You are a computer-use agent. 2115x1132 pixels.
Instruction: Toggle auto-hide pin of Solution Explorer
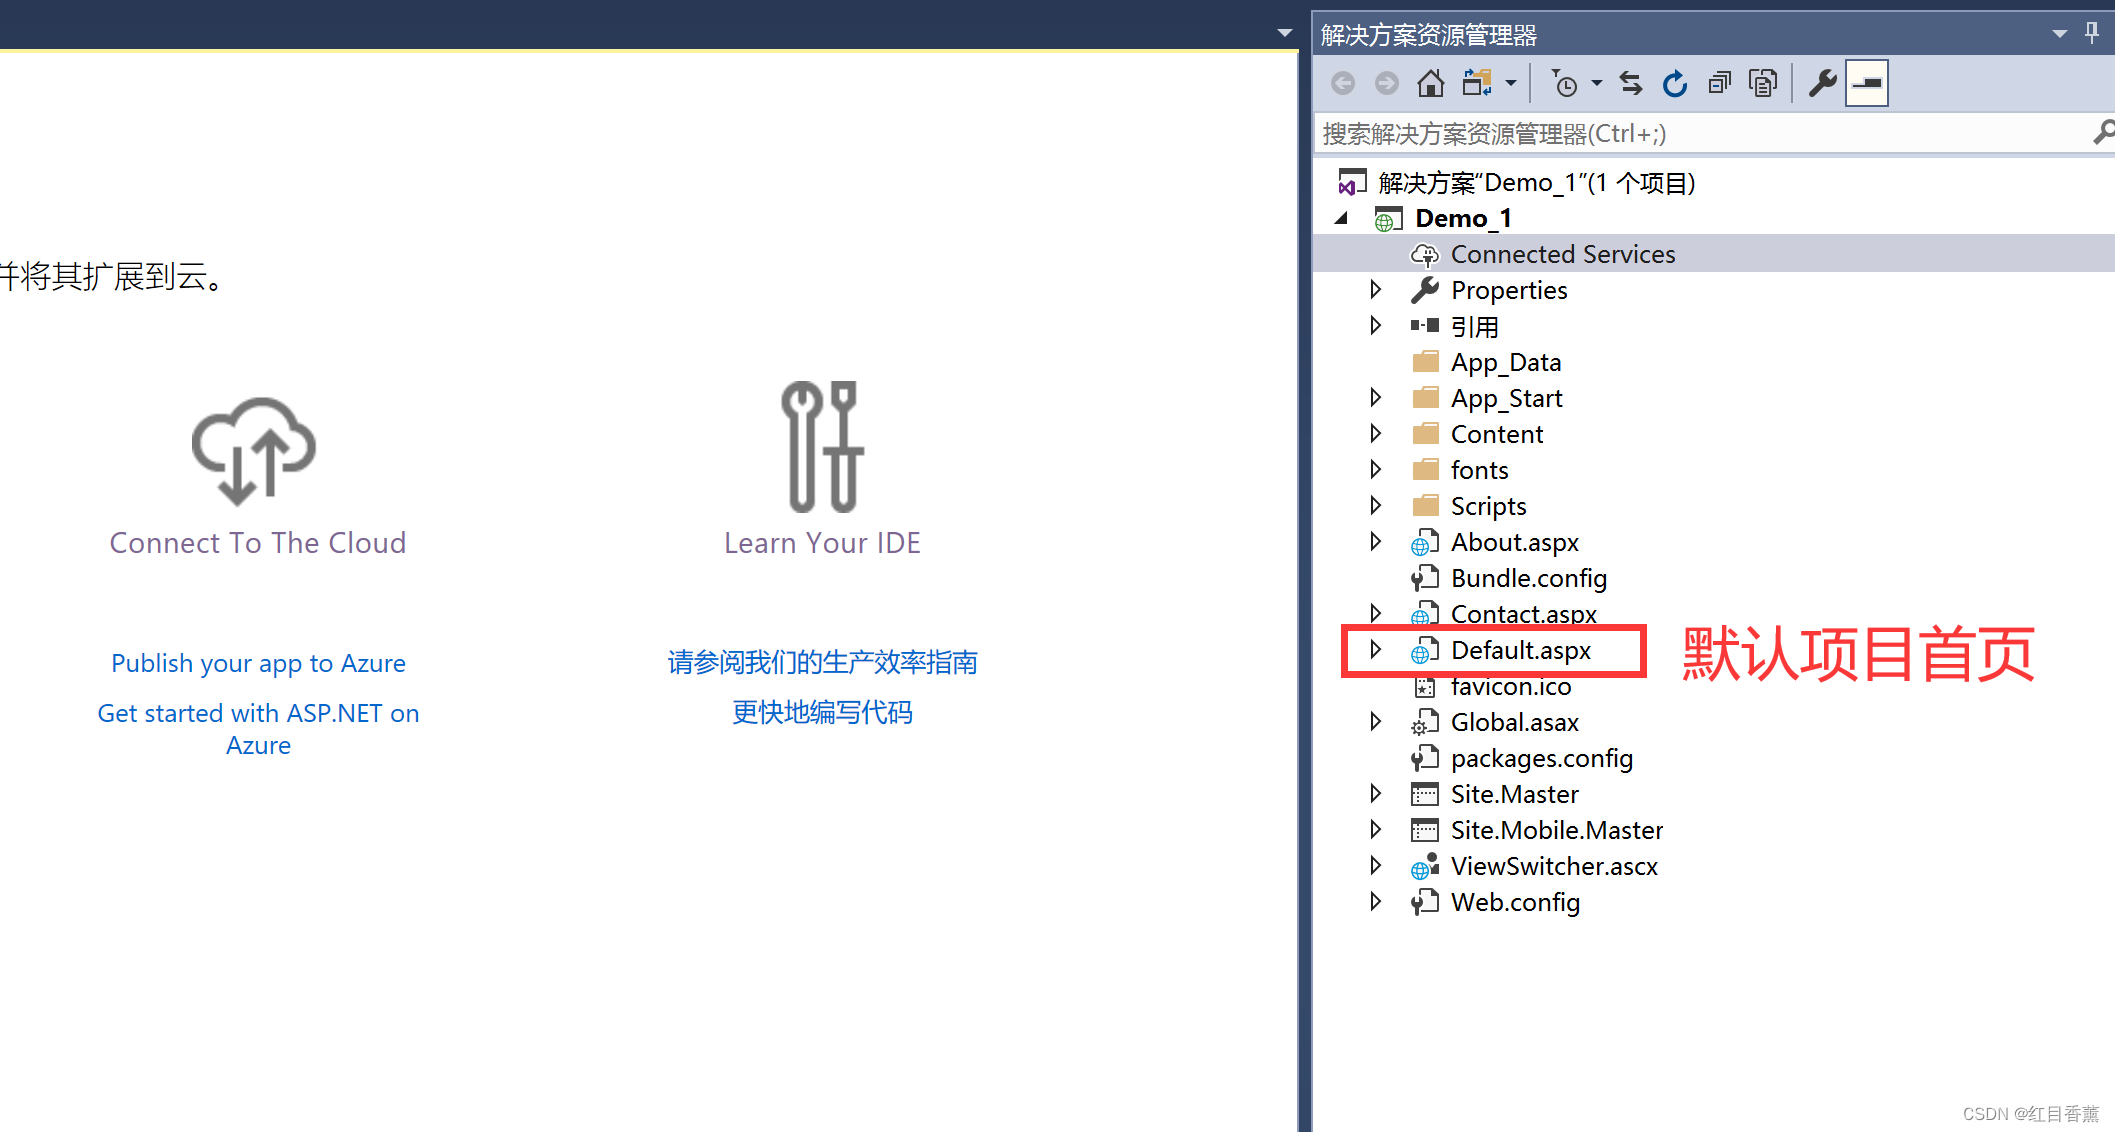[2091, 33]
